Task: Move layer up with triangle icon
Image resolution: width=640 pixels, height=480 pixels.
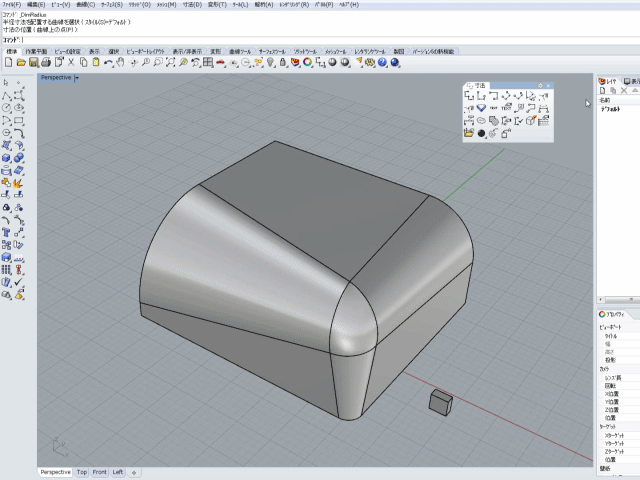Action: [x=635, y=91]
